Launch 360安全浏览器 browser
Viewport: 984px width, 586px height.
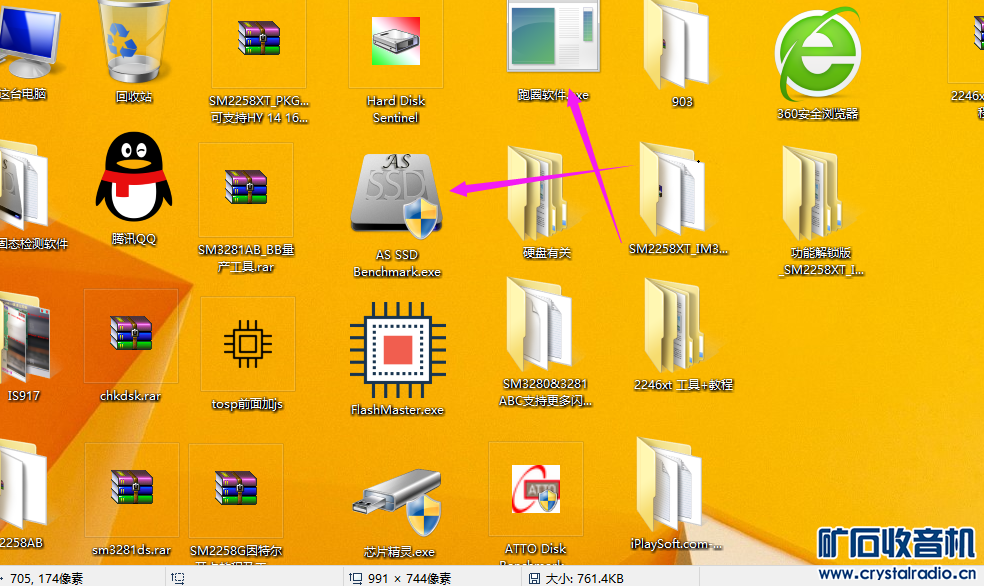(x=818, y=55)
